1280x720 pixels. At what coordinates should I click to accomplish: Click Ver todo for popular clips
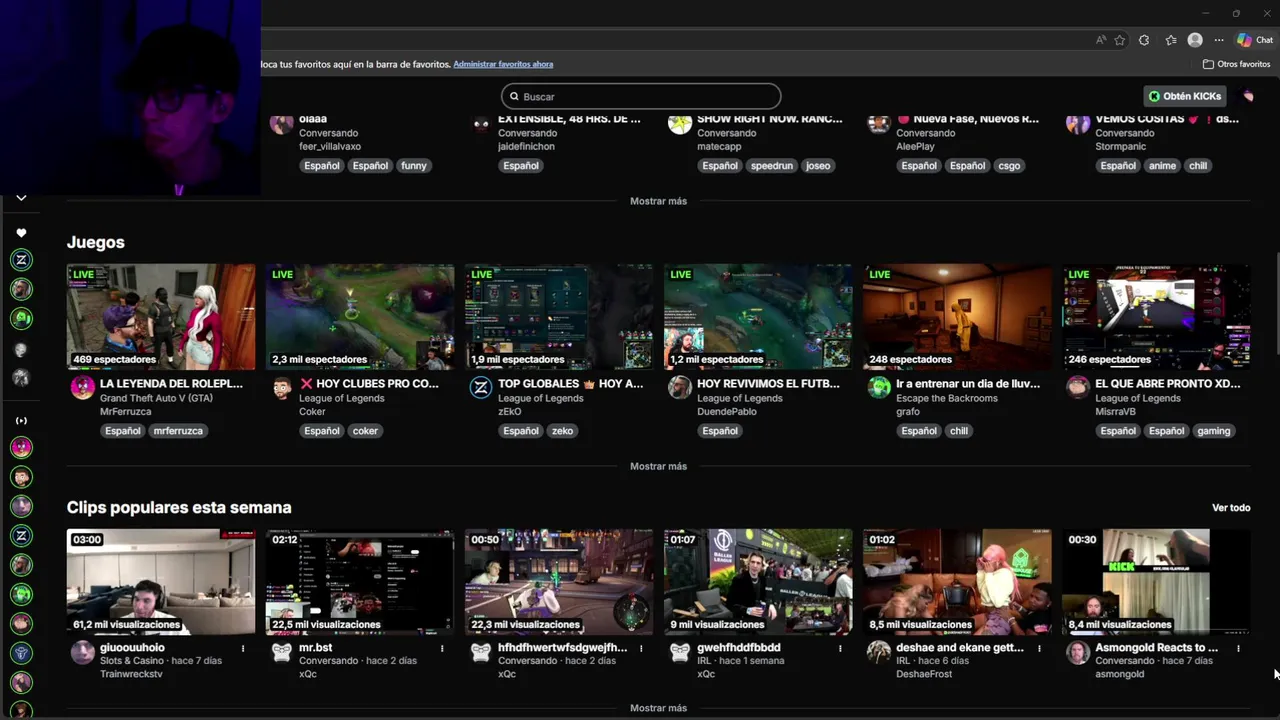click(x=1231, y=508)
